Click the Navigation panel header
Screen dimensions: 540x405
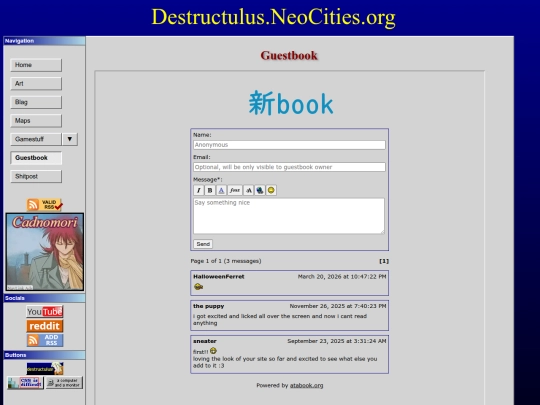pyautogui.click(x=44, y=41)
